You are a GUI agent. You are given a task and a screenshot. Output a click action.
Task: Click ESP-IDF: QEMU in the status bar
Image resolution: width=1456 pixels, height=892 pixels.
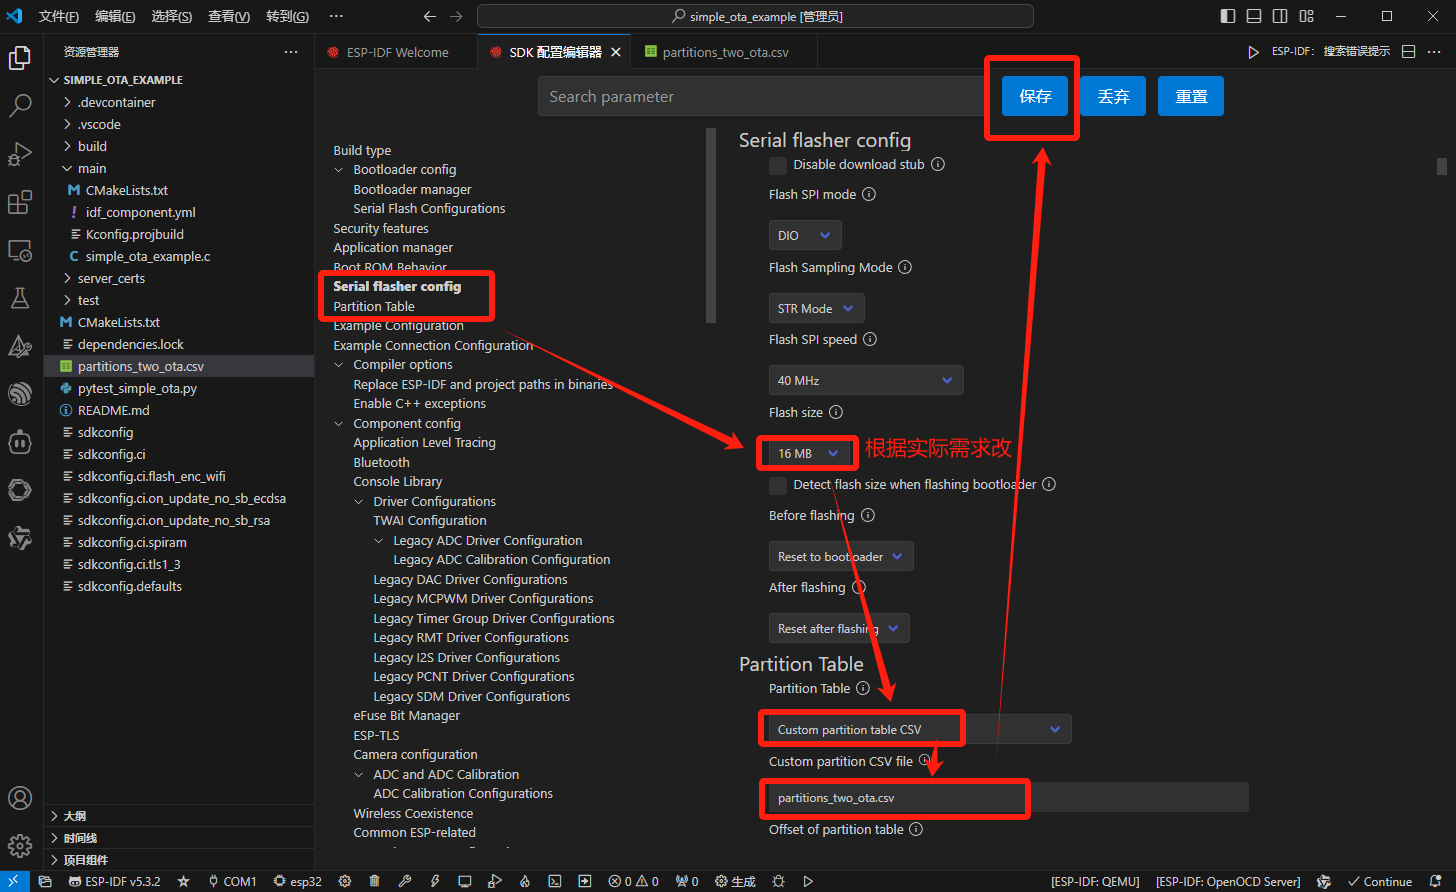click(1095, 881)
